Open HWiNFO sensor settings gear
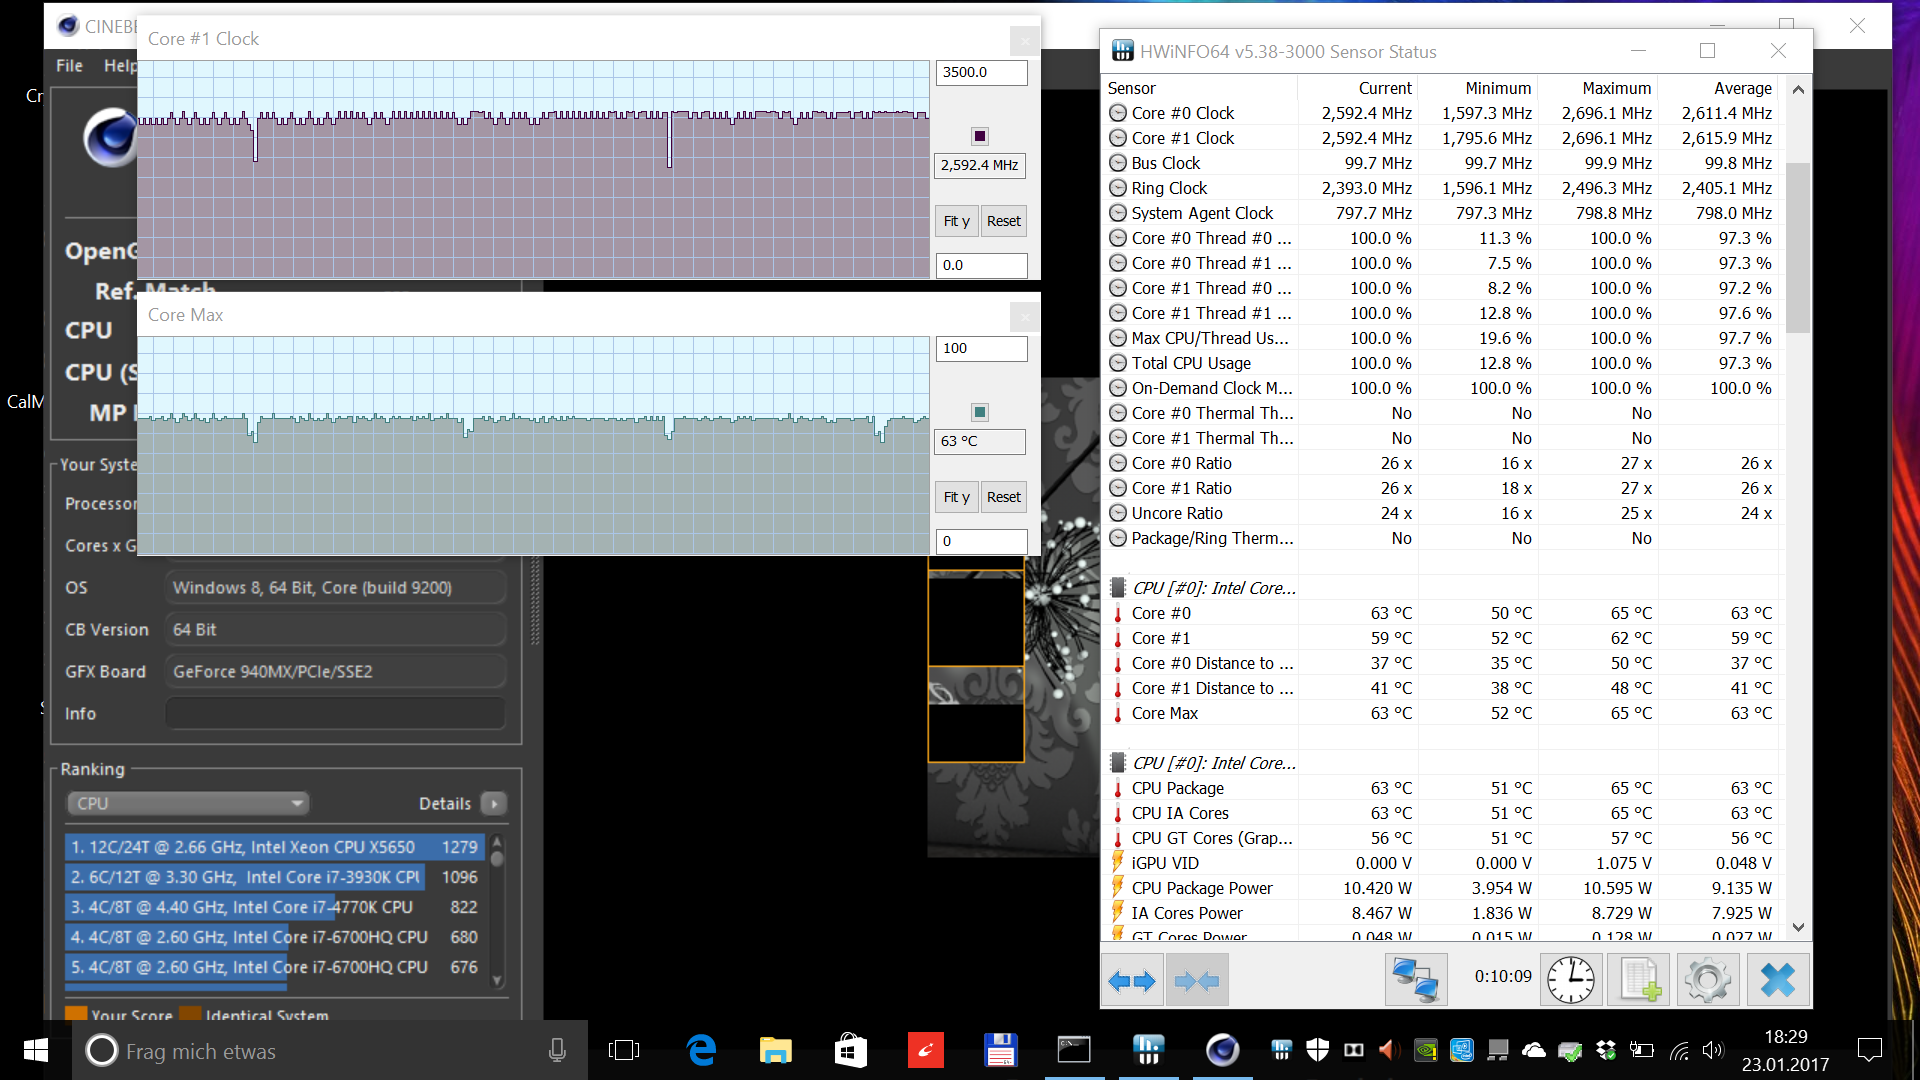Viewport: 1920px width, 1080px height. [1707, 980]
